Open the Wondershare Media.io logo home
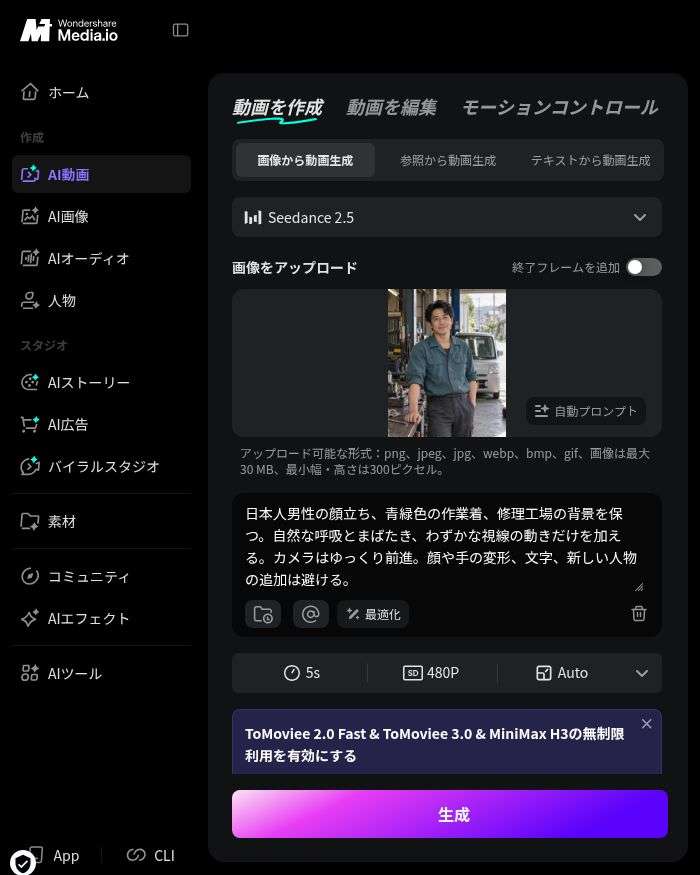The image size is (700, 875). 69,30
